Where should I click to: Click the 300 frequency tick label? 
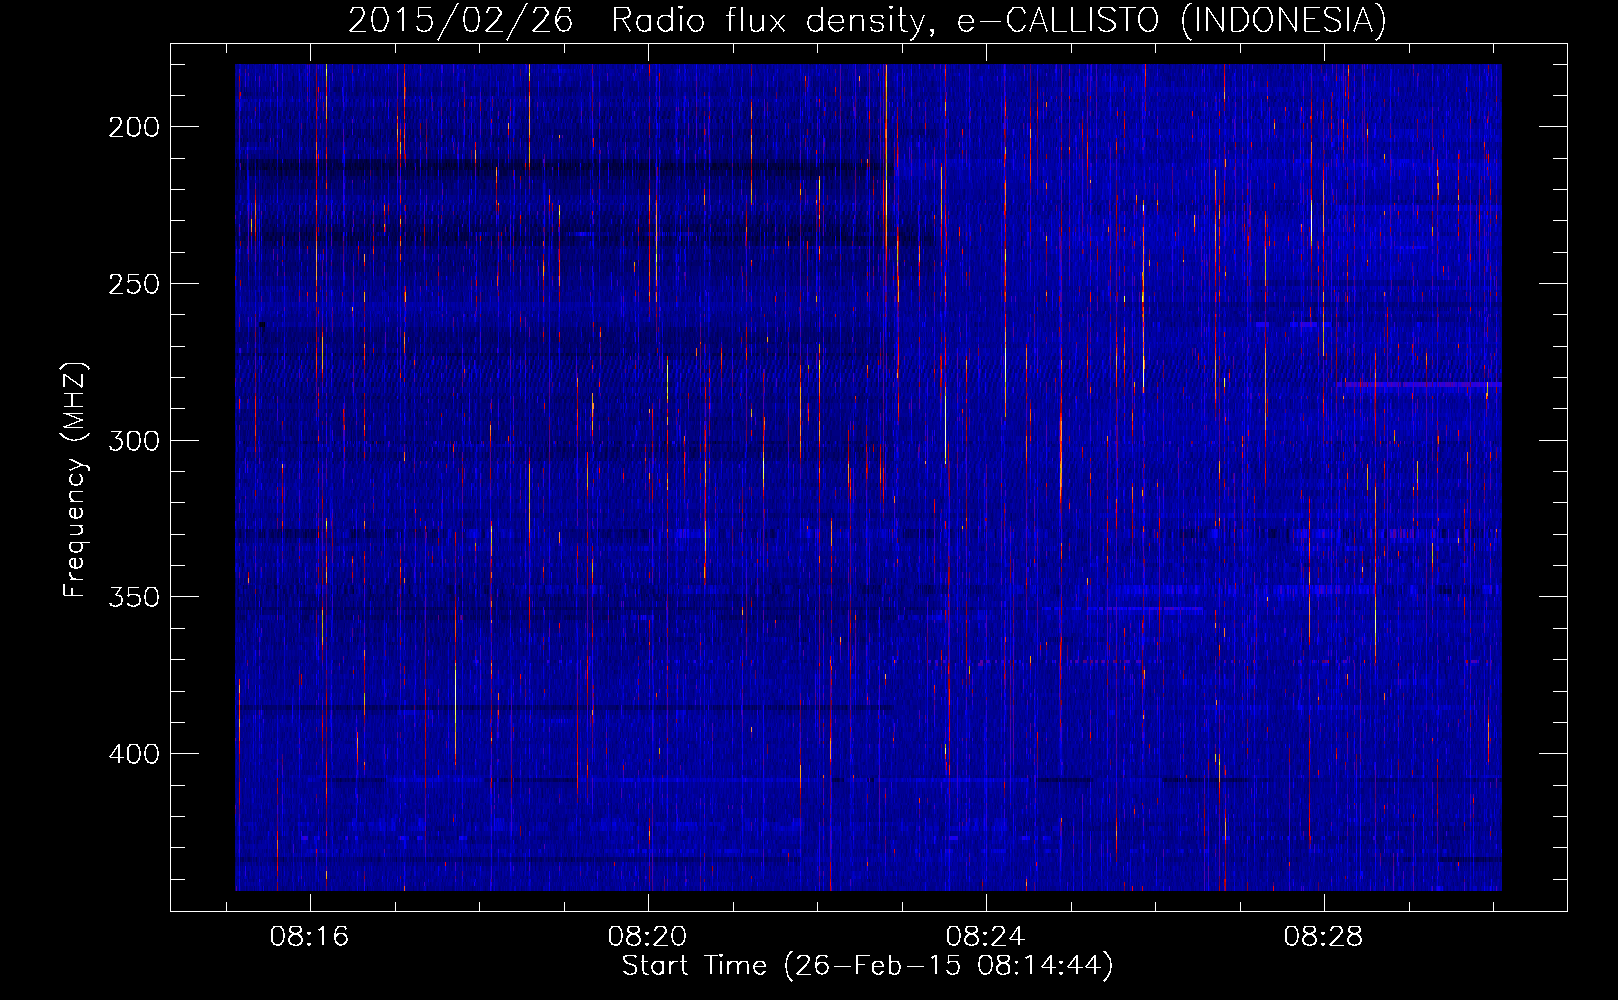point(134,441)
